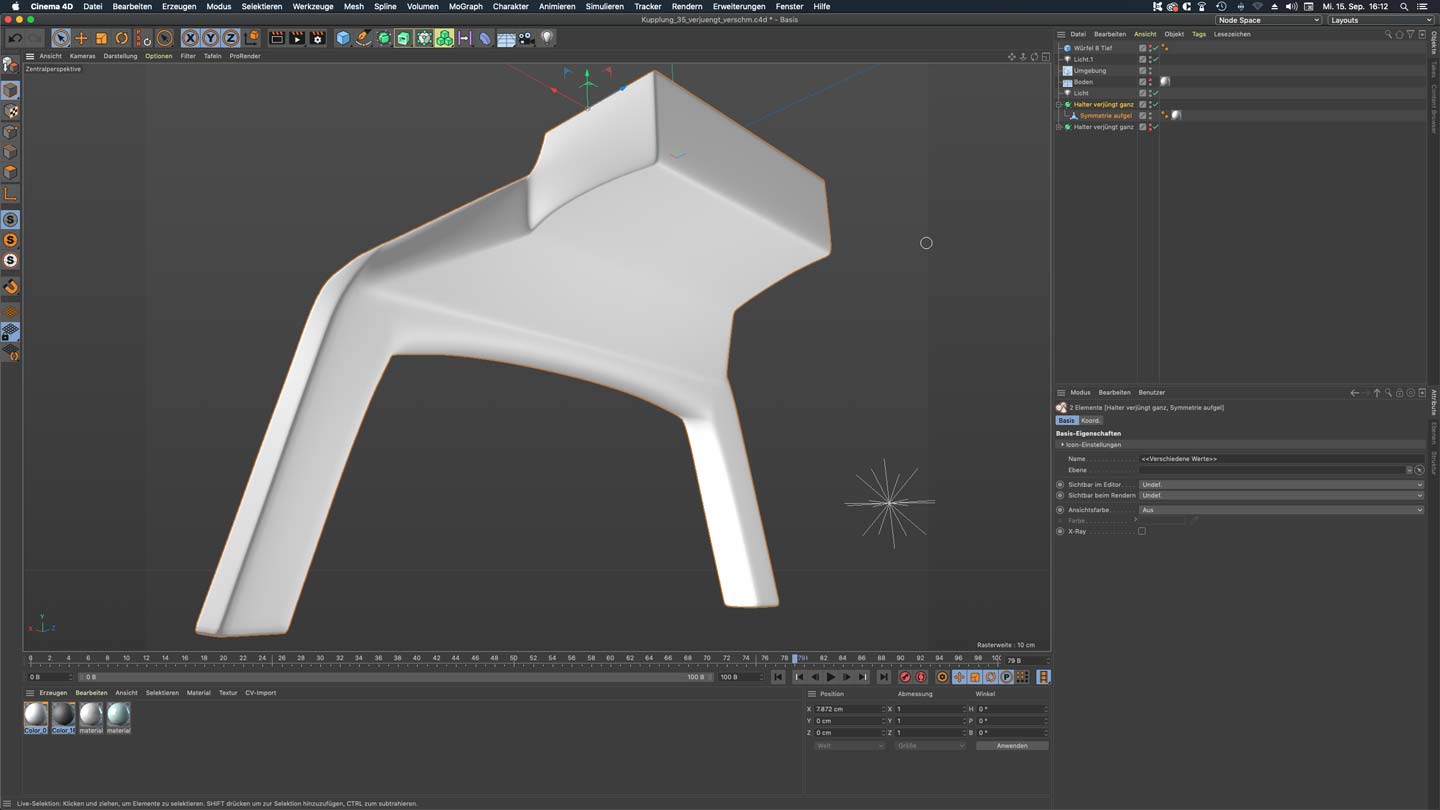Toggle X axis lock
This screenshot has height=810, width=1440.
190,38
